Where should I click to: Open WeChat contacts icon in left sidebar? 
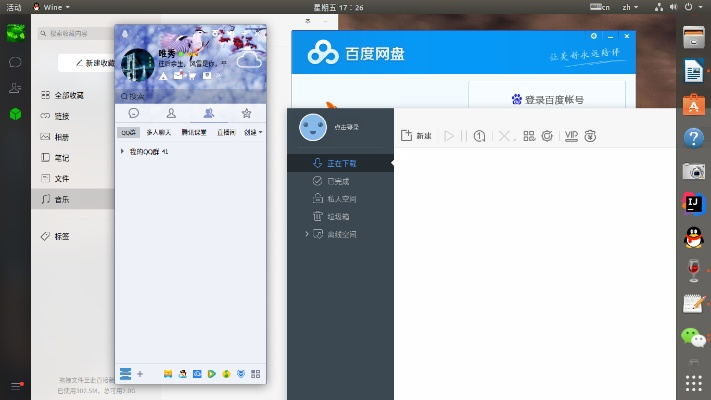15,88
